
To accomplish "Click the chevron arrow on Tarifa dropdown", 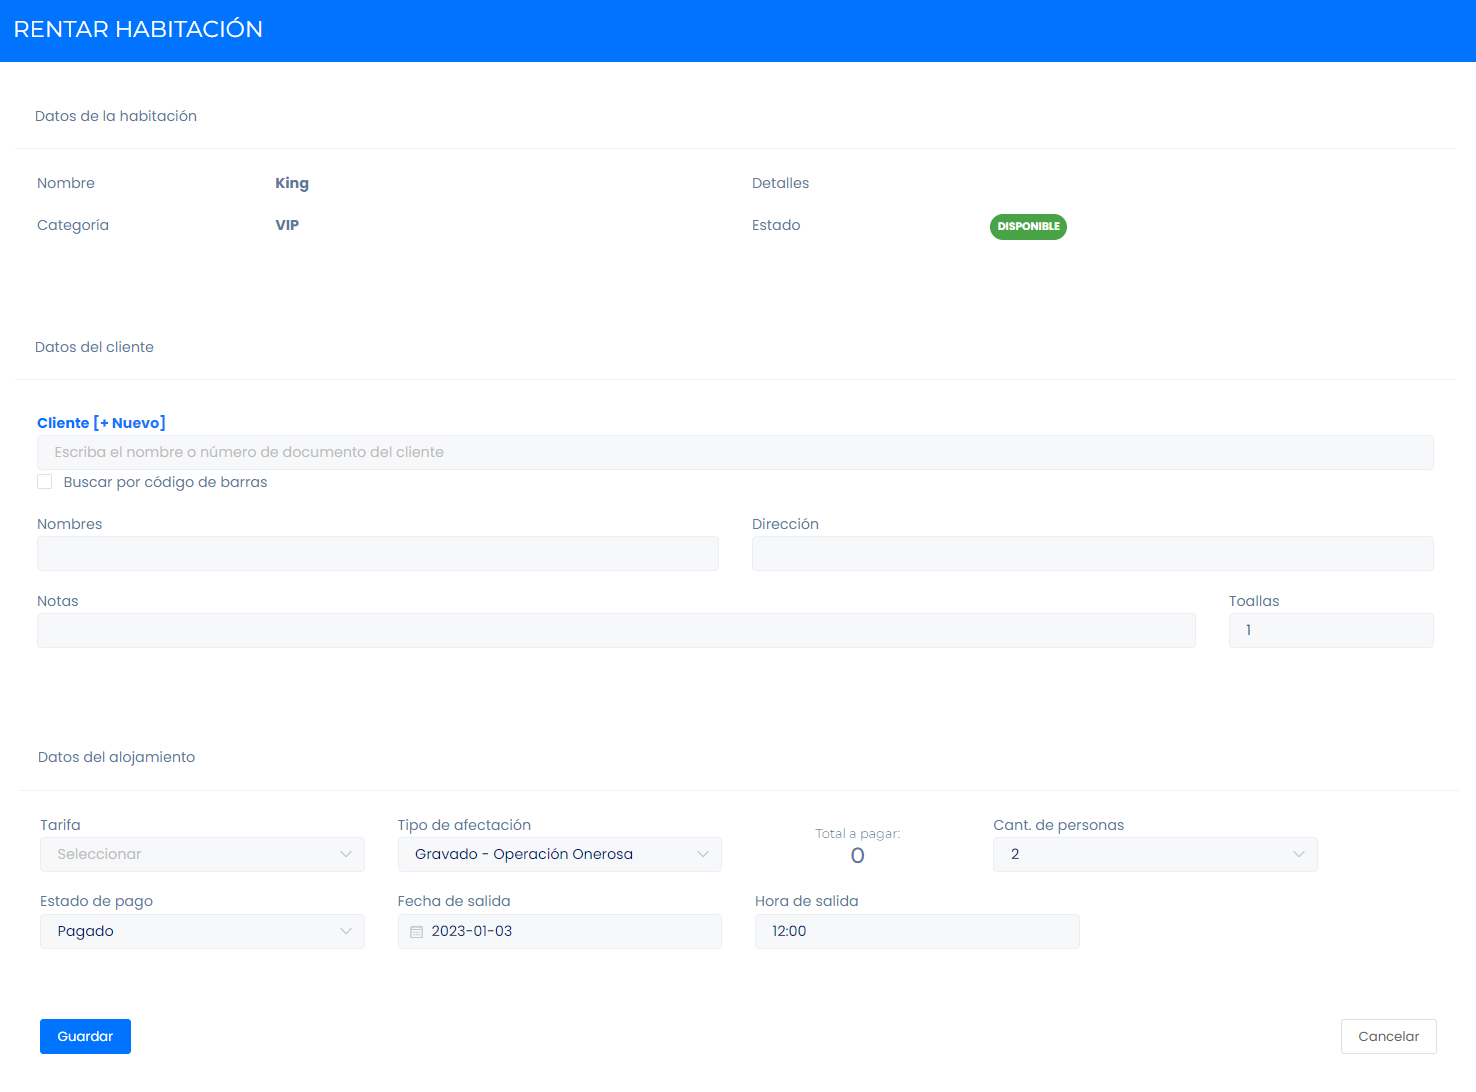I will 346,855.
